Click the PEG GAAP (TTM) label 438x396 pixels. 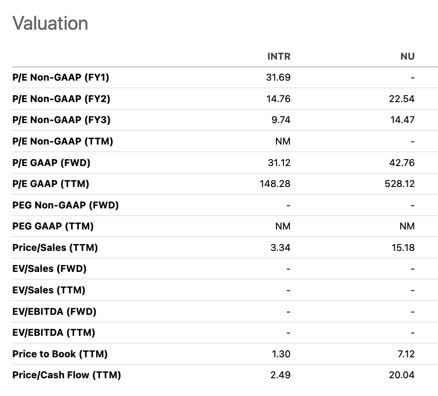click(53, 226)
